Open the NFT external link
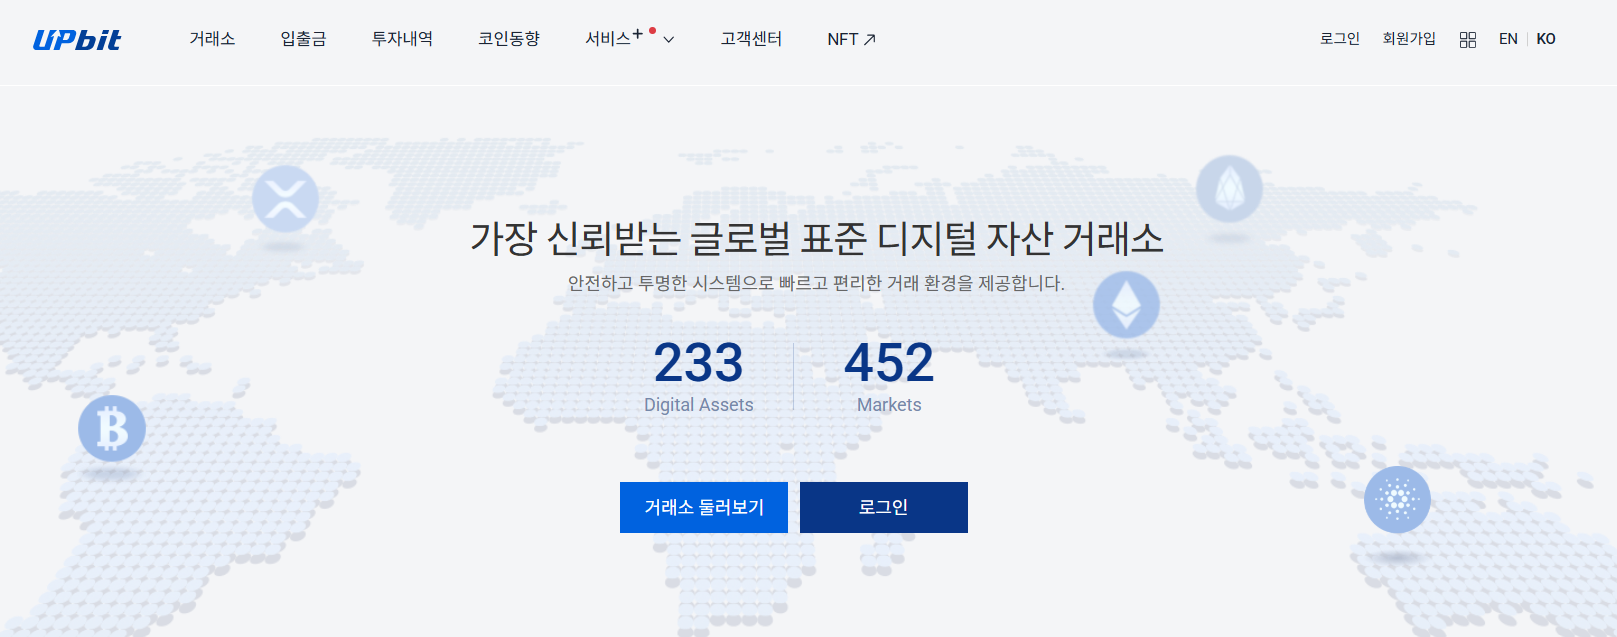This screenshot has height=637, width=1617. [851, 39]
